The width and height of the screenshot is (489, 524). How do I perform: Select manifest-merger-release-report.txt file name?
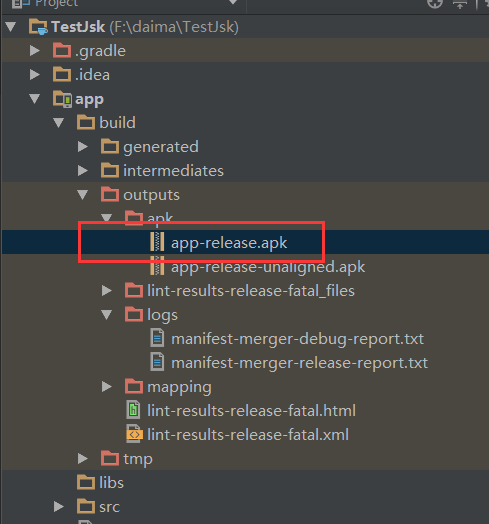(299, 363)
